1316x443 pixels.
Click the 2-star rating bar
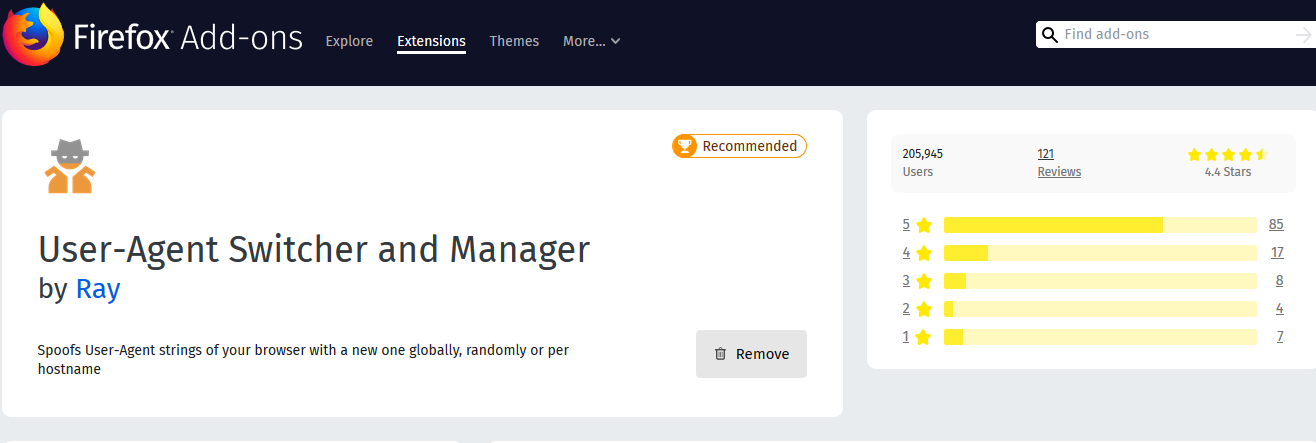click(x=1100, y=309)
